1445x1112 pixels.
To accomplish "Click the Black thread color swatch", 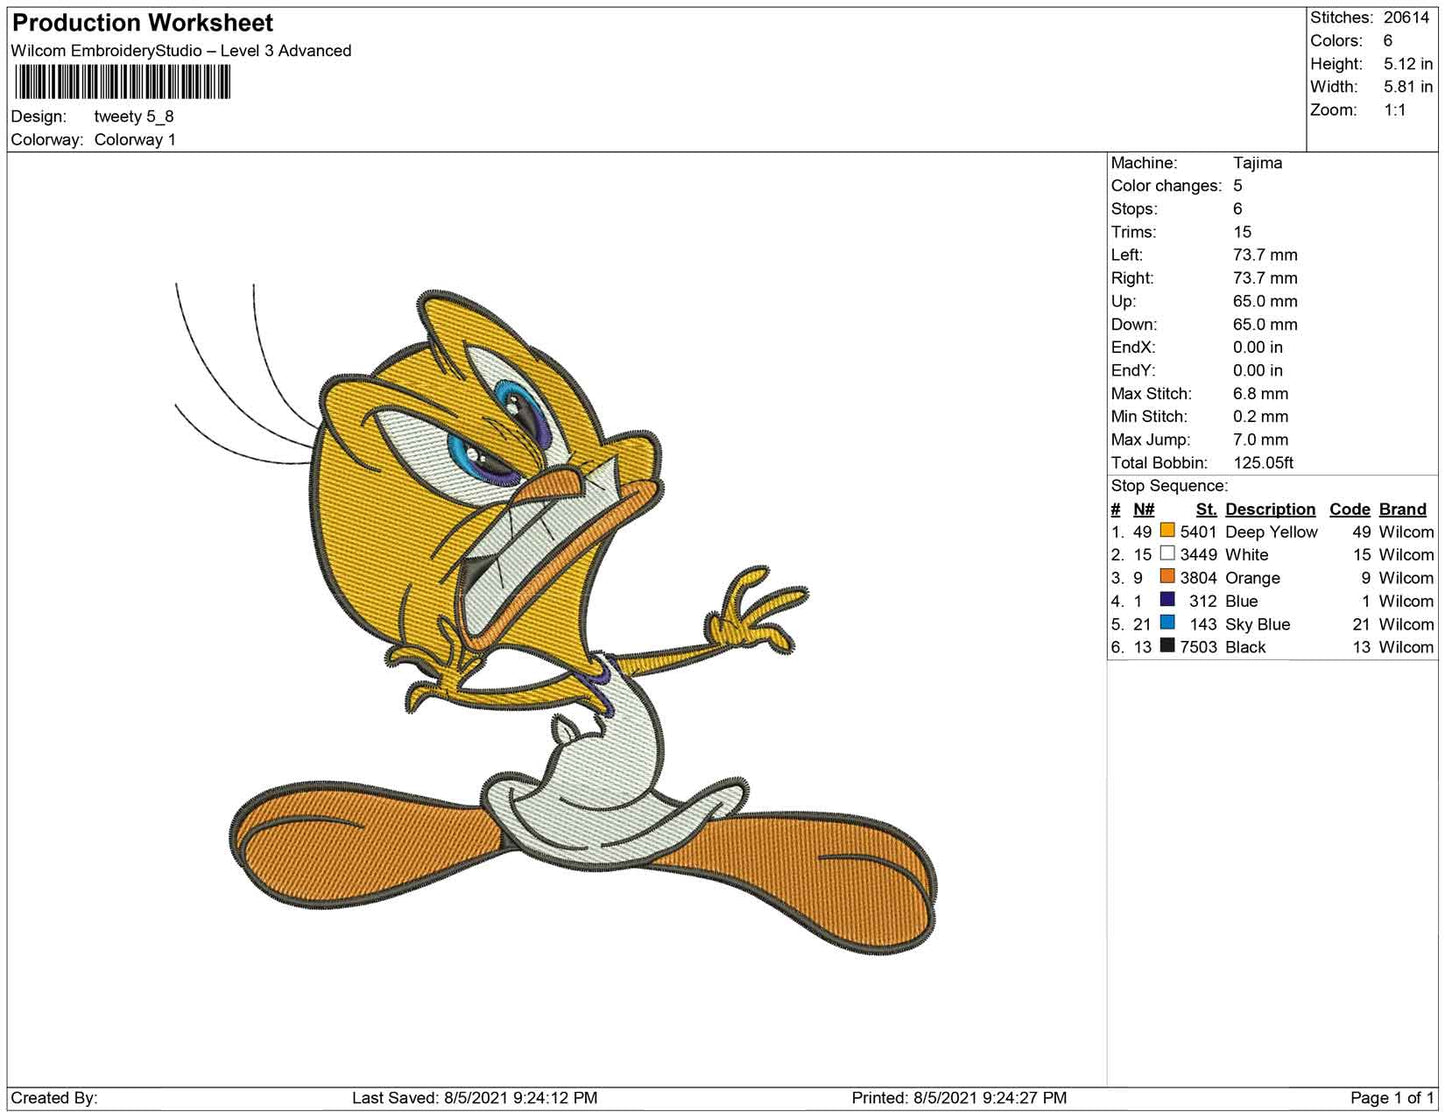I will coord(1167,646).
